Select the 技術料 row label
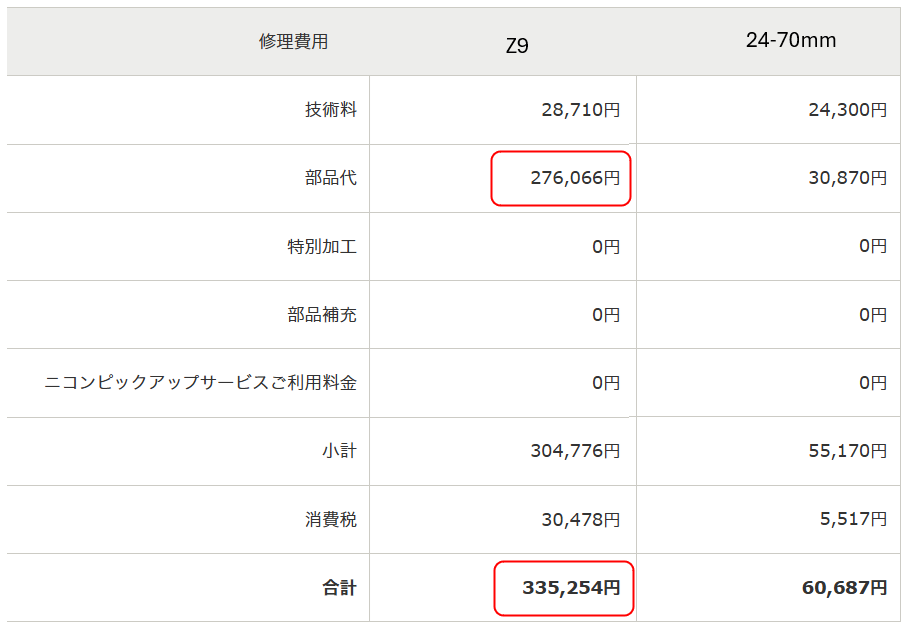This screenshot has width=901, height=628. pos(331,110)
